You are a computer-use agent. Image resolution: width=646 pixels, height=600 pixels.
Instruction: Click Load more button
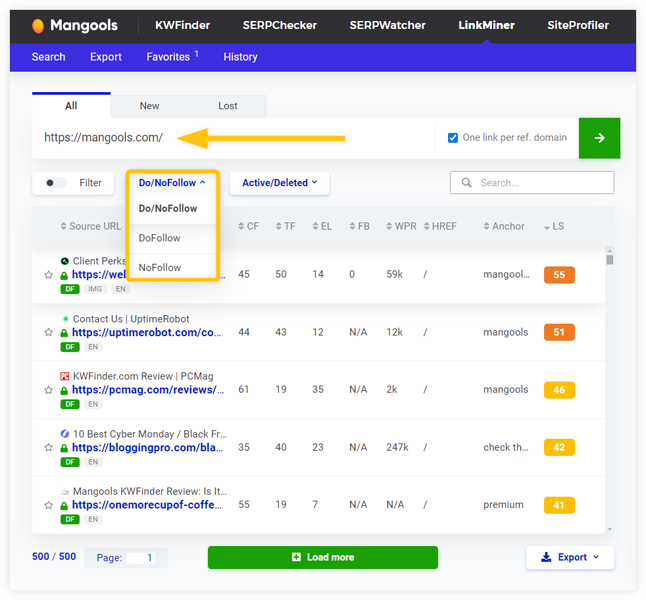pyautogui.click(x=323, y=557)
